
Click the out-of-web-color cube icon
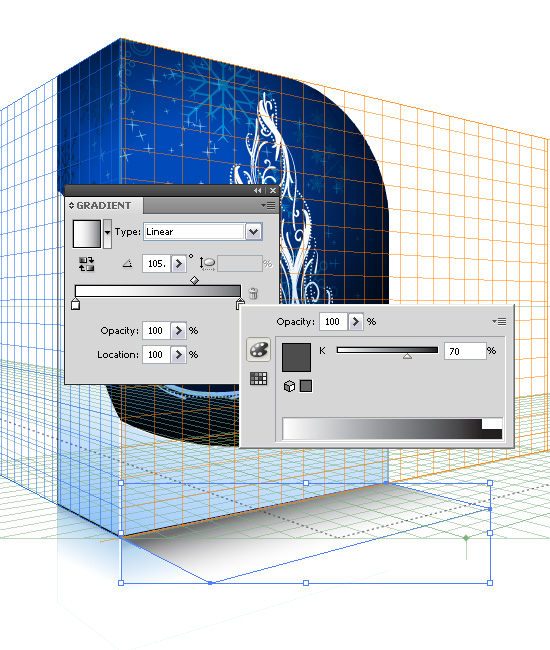(289, 386)
